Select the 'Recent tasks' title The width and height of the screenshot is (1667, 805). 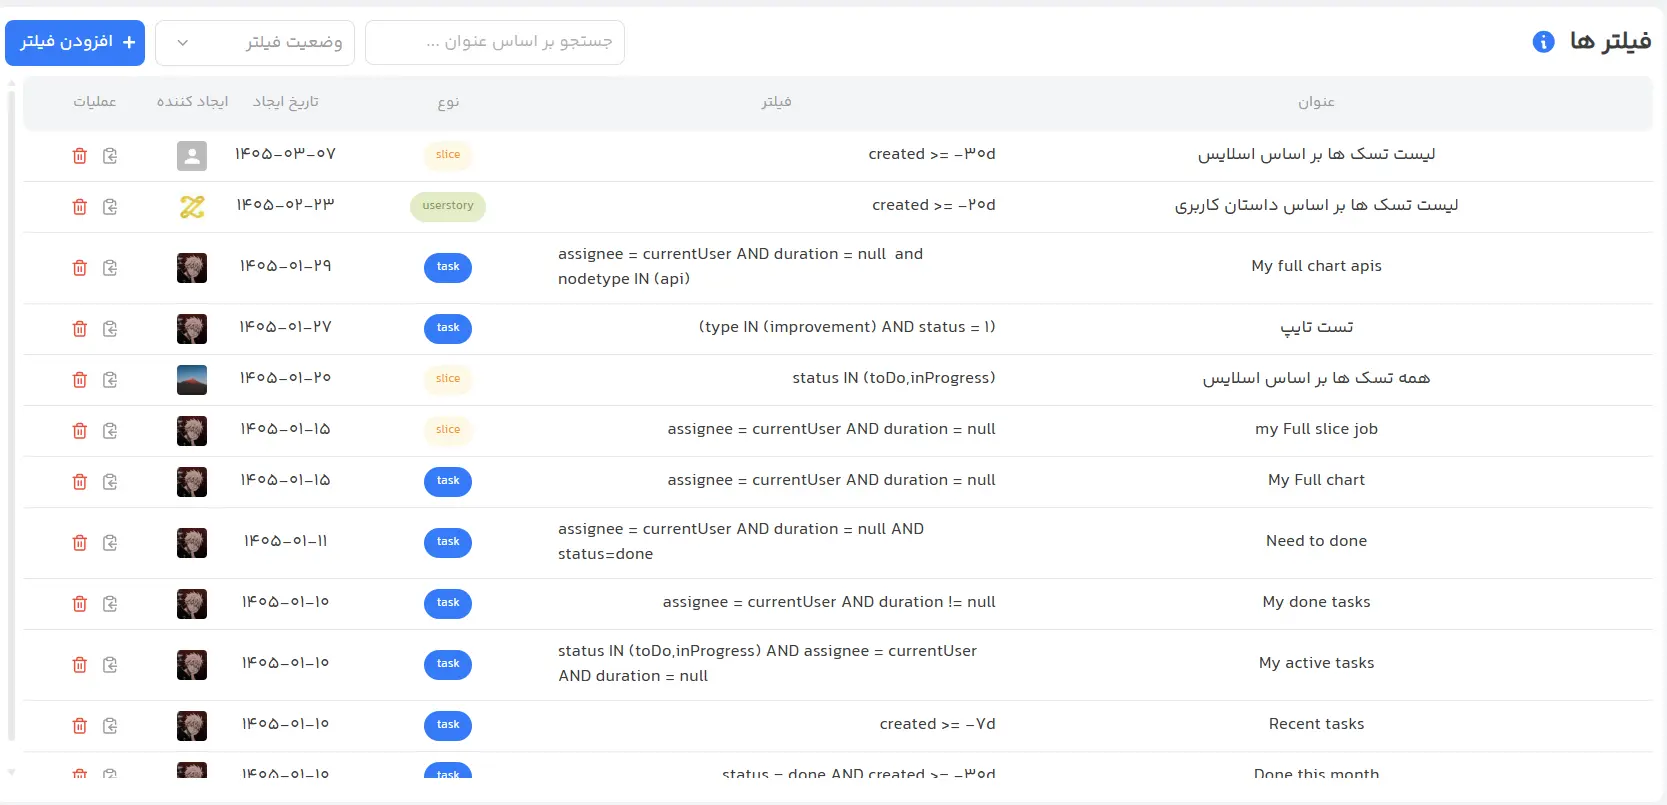(1316, 724)
